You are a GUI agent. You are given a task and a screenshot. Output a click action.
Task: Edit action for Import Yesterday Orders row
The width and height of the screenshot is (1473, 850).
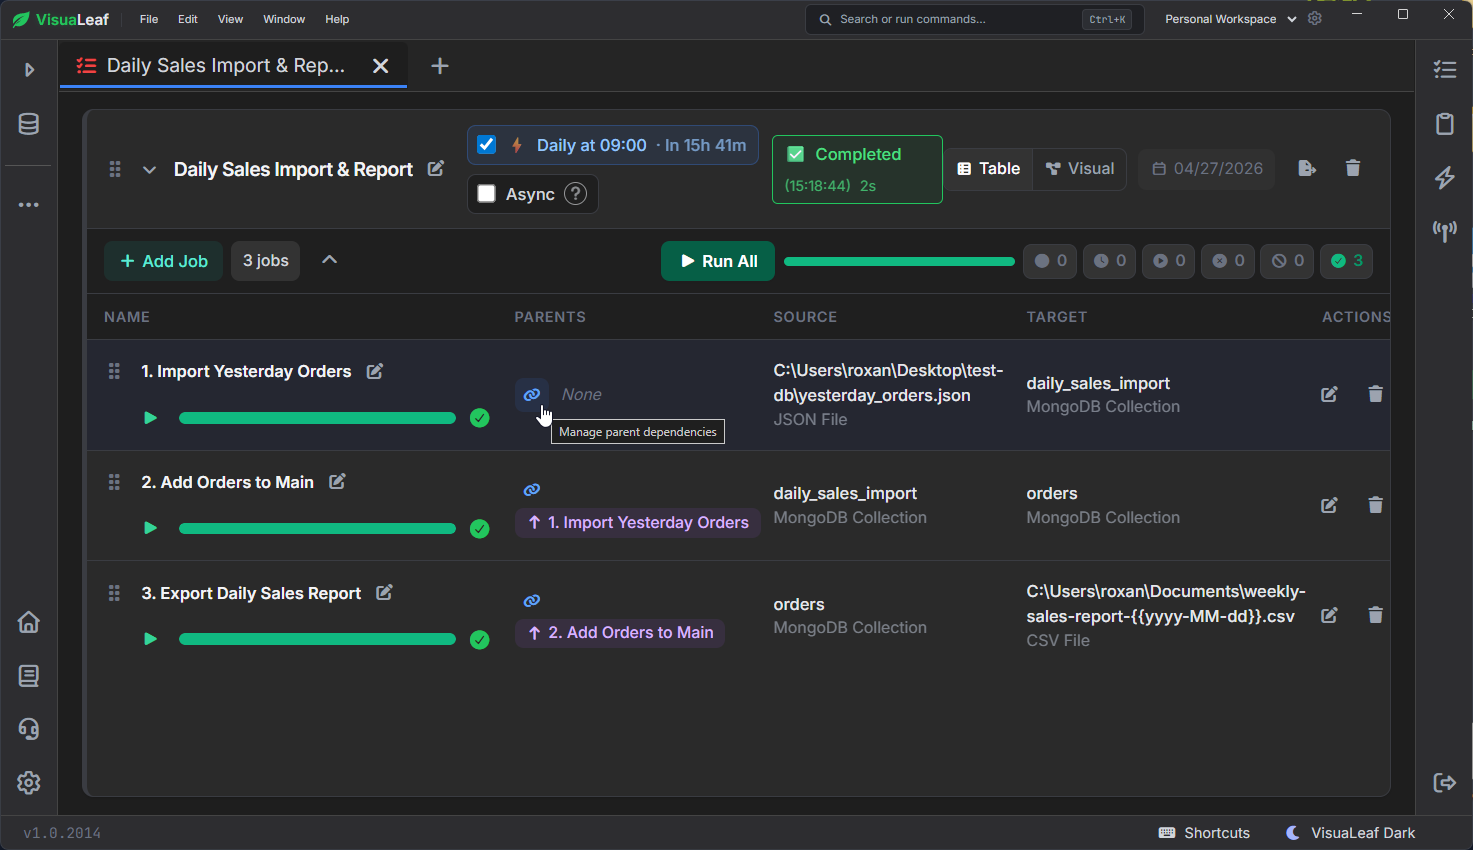[x=1329, y=395]
